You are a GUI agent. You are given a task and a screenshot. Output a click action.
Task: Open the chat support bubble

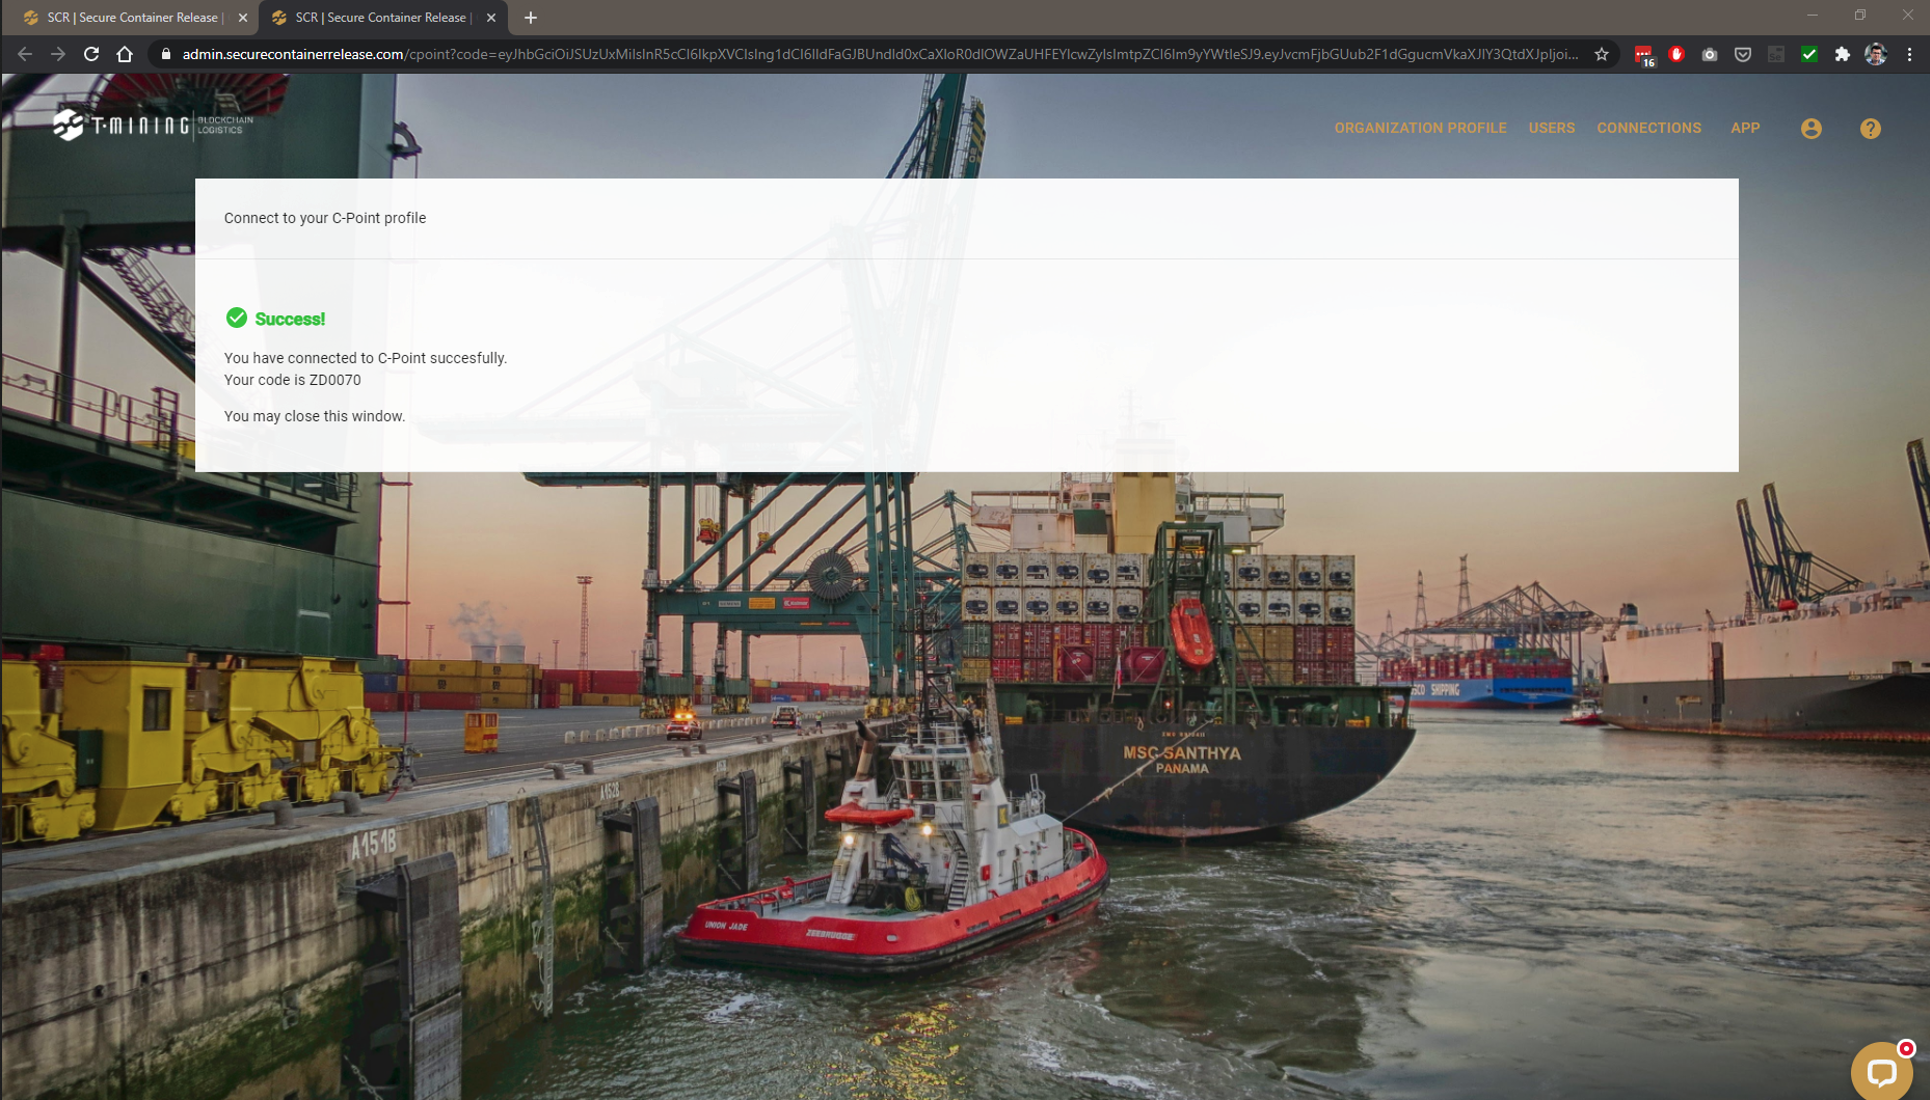1881,1072
